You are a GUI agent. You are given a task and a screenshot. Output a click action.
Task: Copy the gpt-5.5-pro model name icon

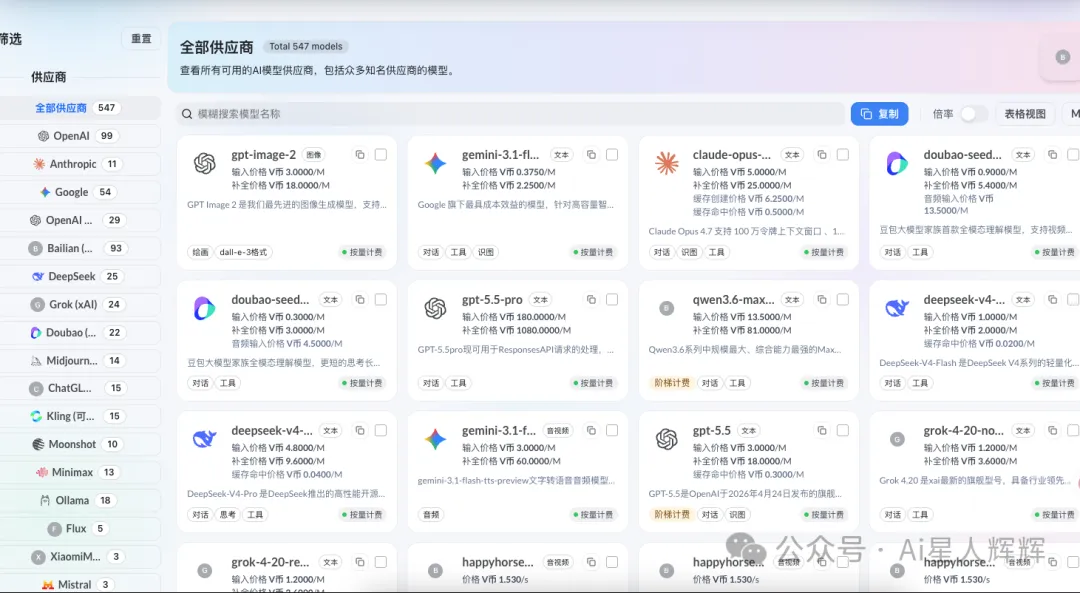click(591, 300)
